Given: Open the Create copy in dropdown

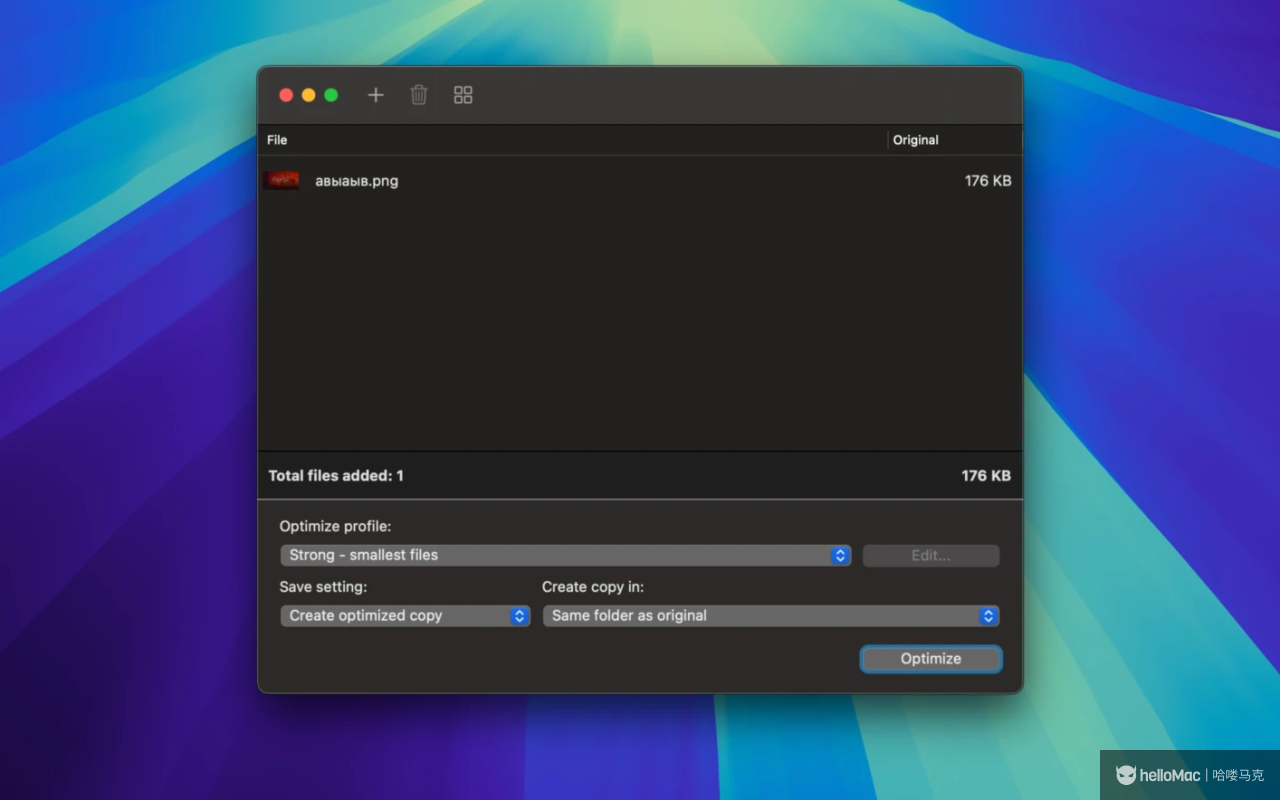Looking at the screenshot, I should pos(771,616).
